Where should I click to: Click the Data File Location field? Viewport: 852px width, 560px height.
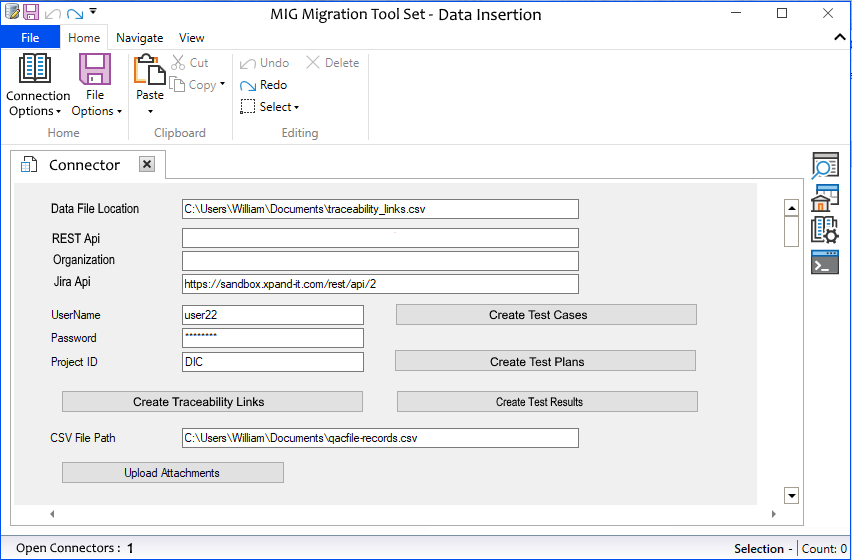coord(380,209)
